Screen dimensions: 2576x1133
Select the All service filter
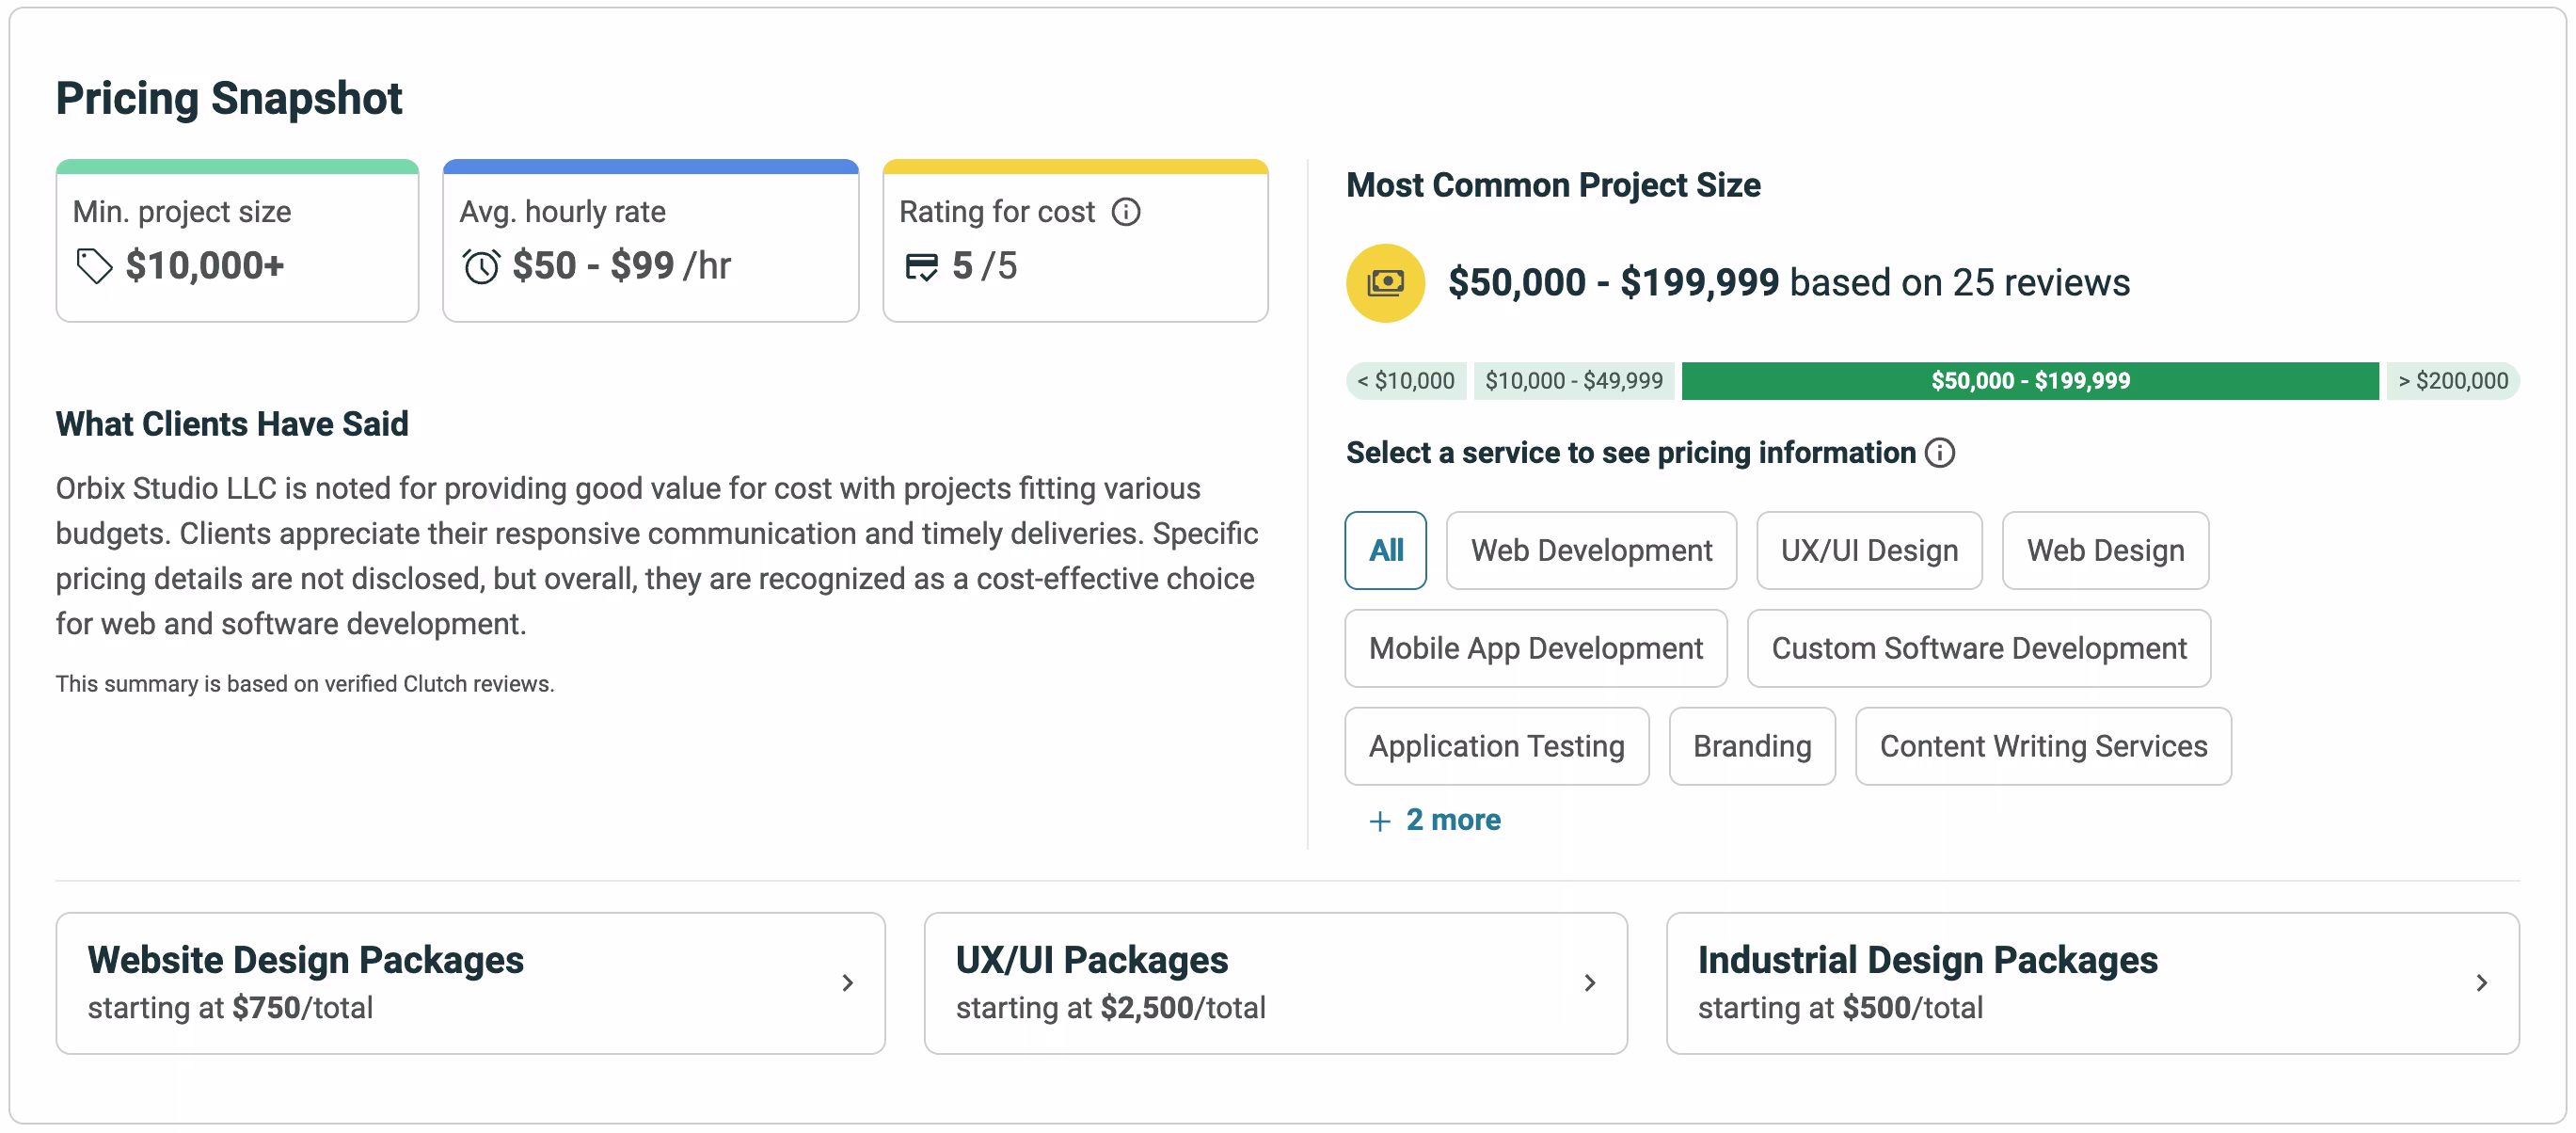point(1386,551)
